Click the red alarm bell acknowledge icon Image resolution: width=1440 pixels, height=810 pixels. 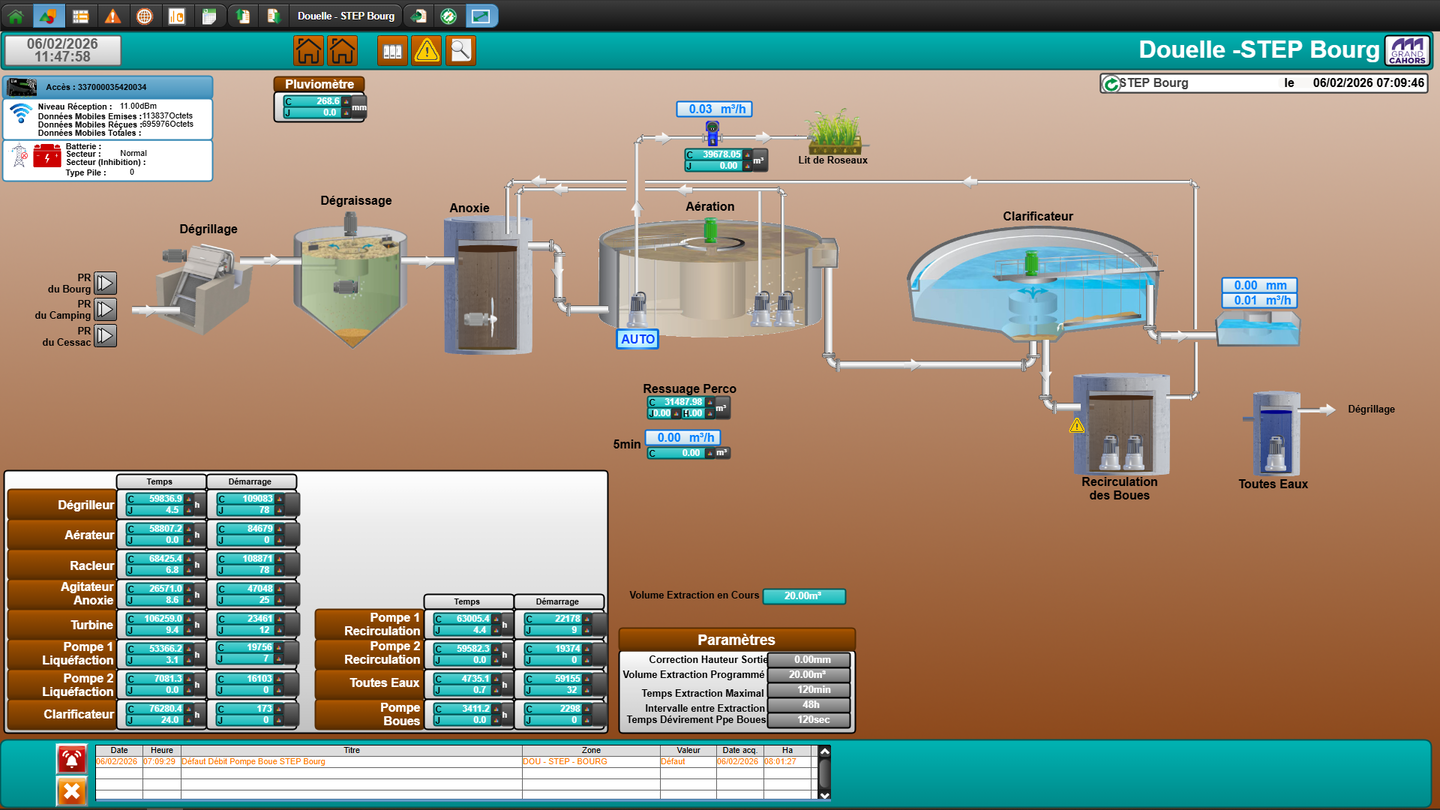71,759
